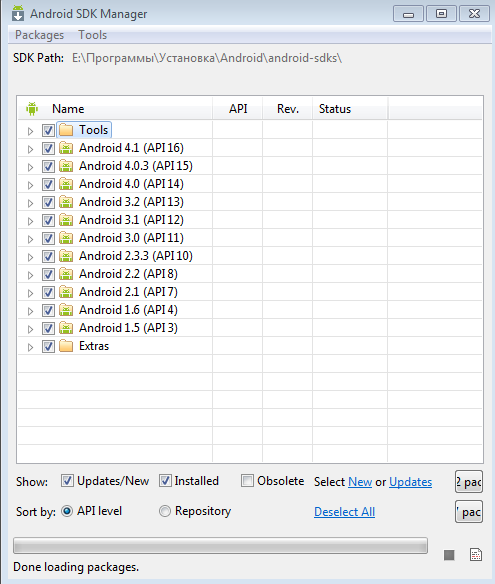Expand the Tools tree node
This screenshot has width=495, height=584.
(31, 131)
